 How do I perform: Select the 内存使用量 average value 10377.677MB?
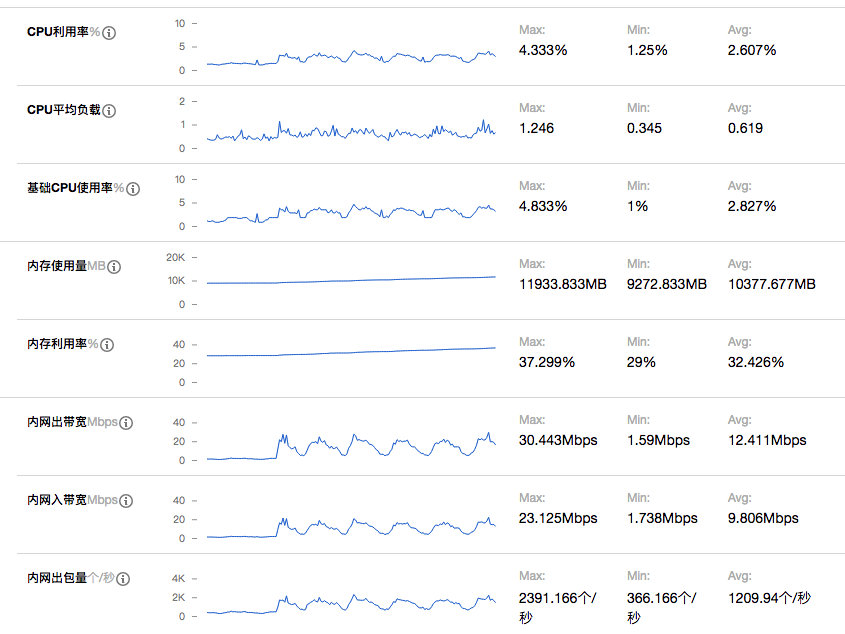tap(772, 284)
